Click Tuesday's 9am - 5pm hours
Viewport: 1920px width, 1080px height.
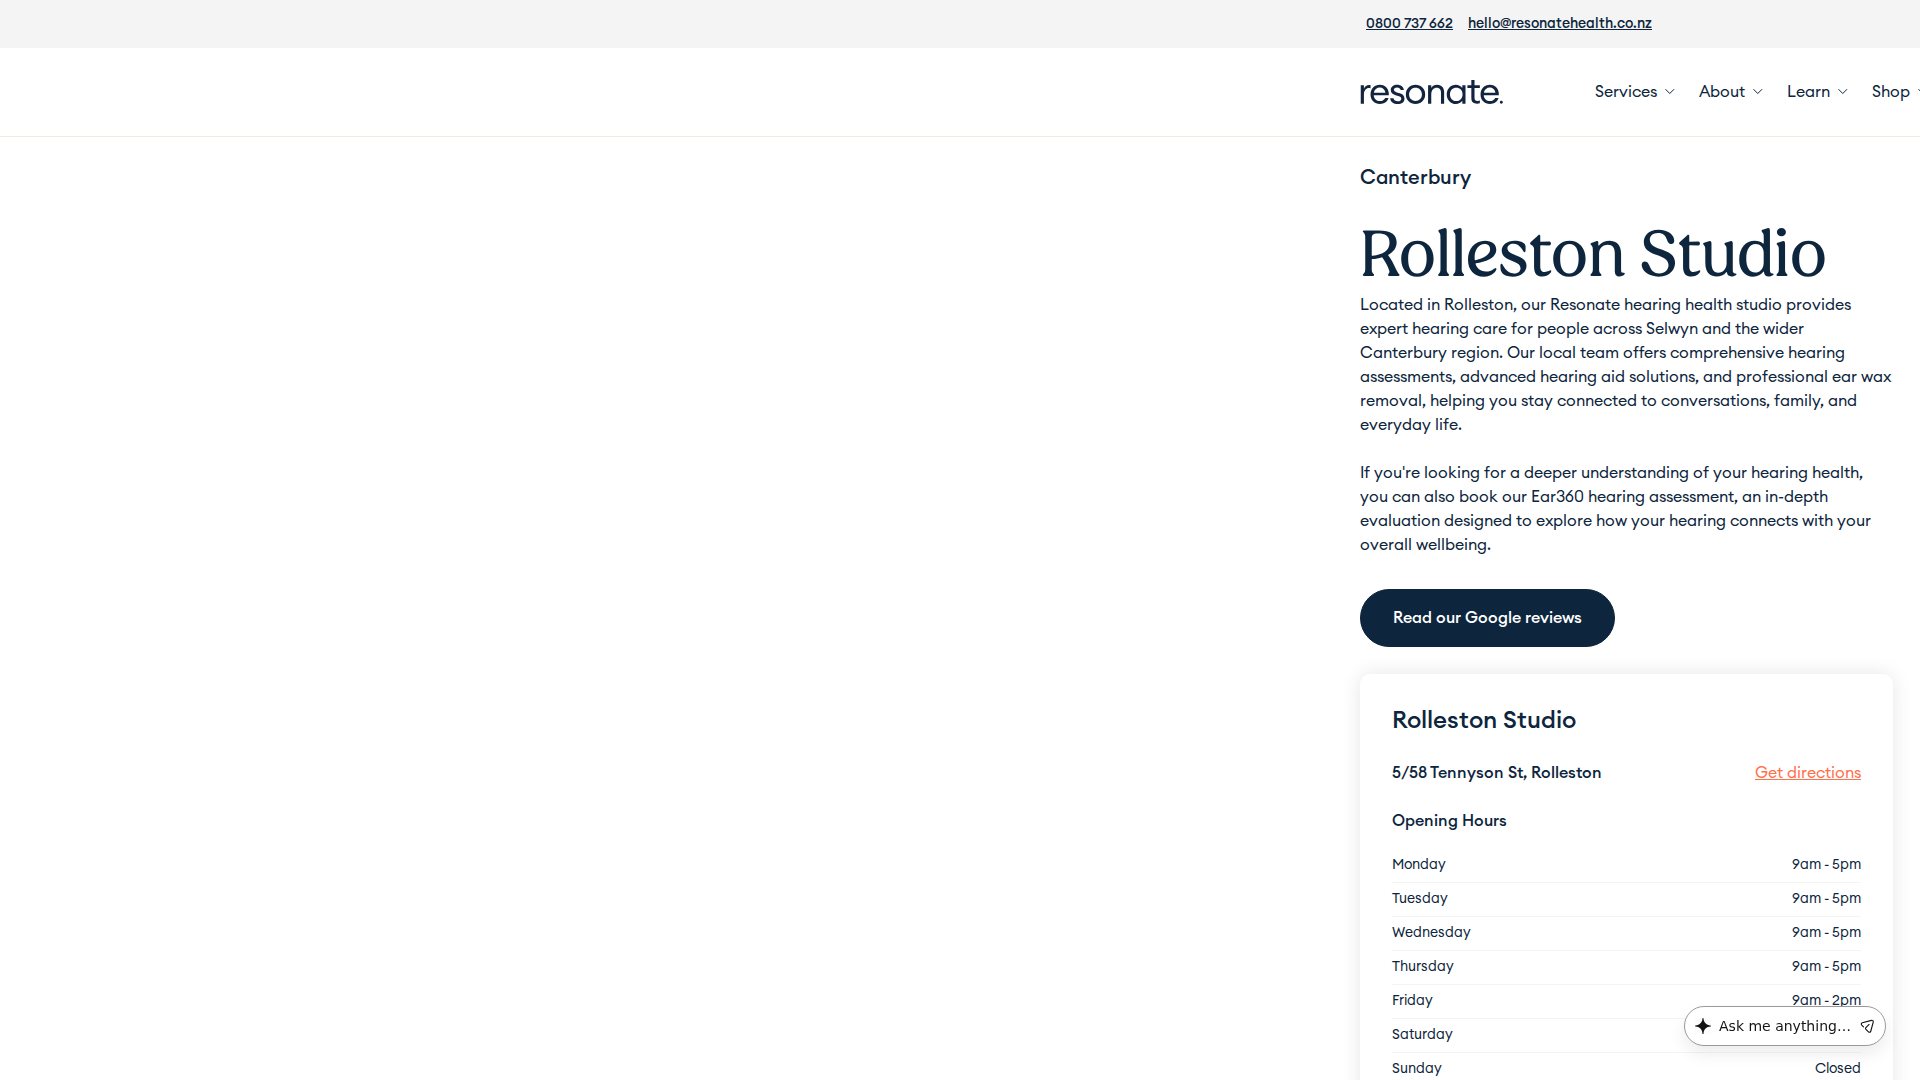[x=1826, y=898]
